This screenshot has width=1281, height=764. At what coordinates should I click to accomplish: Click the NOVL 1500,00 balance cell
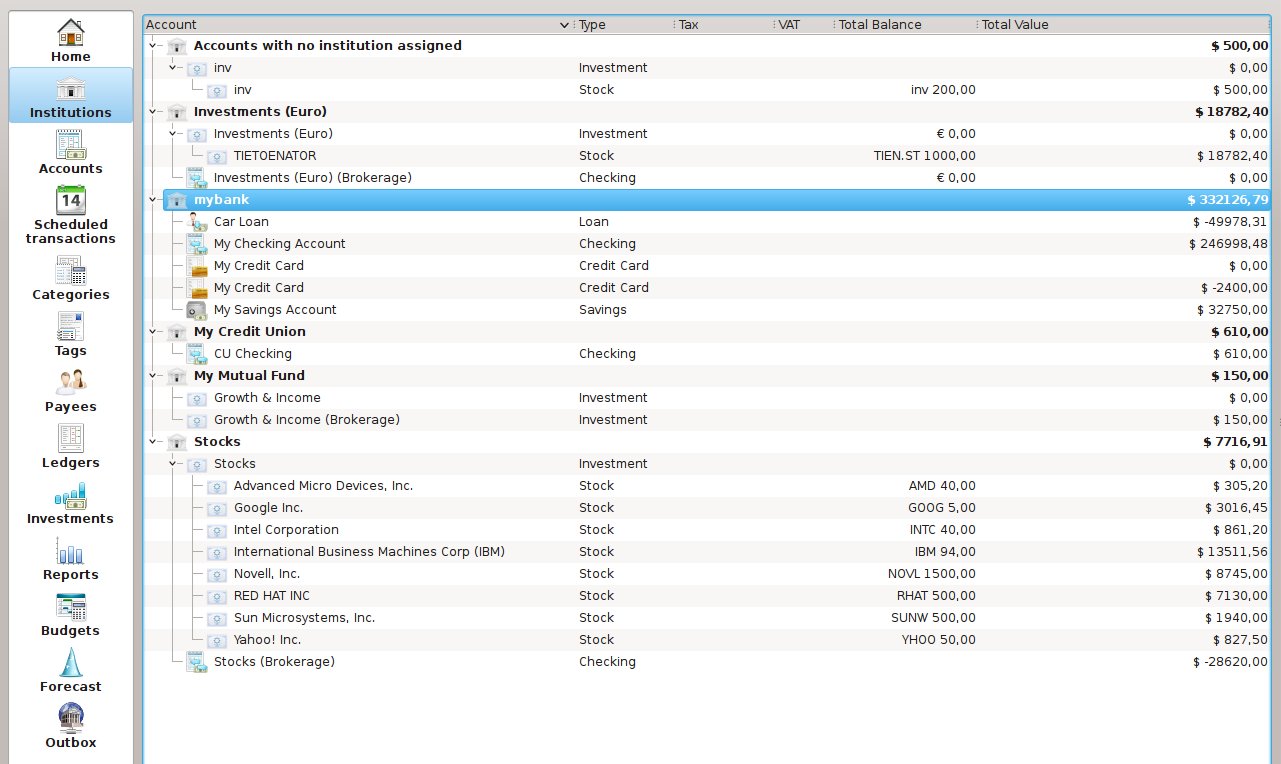tap(931, 574)
